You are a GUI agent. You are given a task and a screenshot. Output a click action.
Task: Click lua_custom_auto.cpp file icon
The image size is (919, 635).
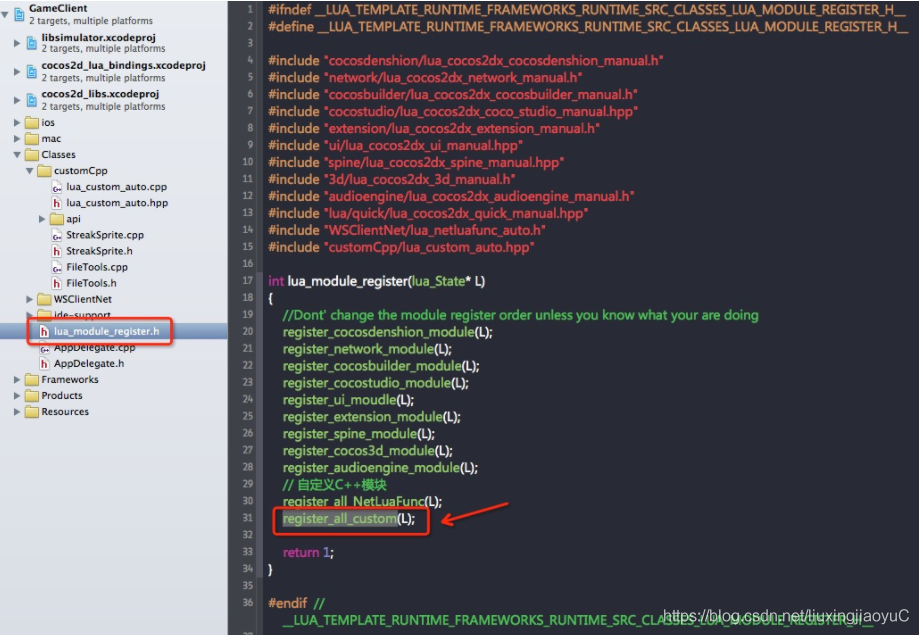pos(56,187)
